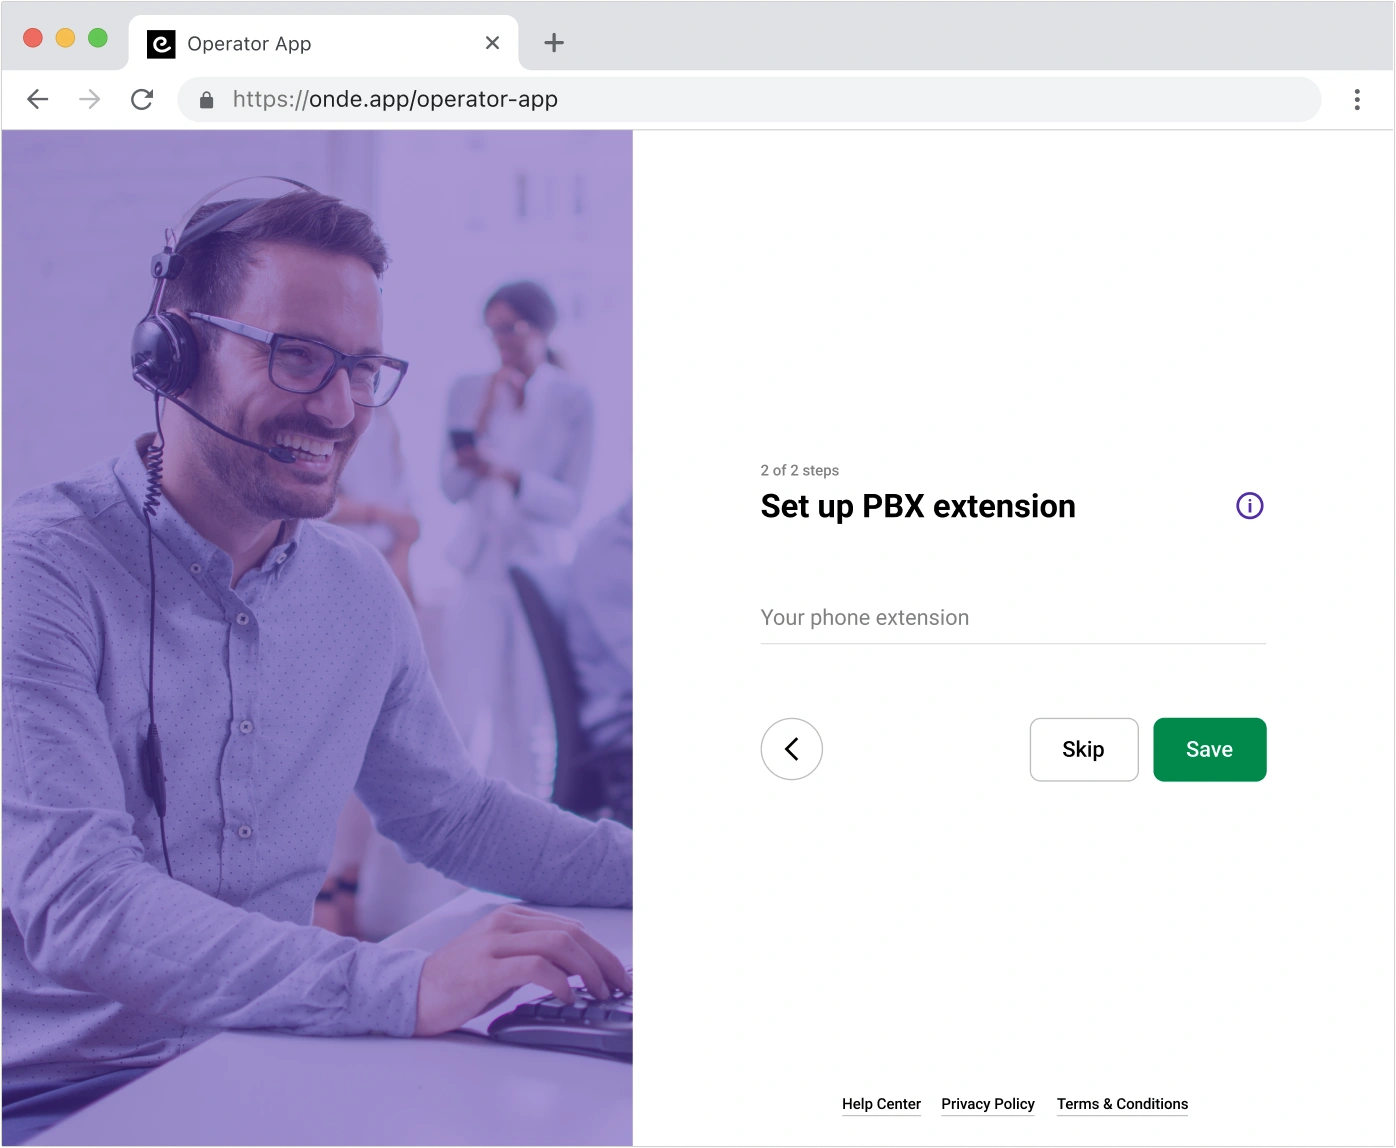
Task: Click the photo of the headset operator
Action: click(317, 638)
